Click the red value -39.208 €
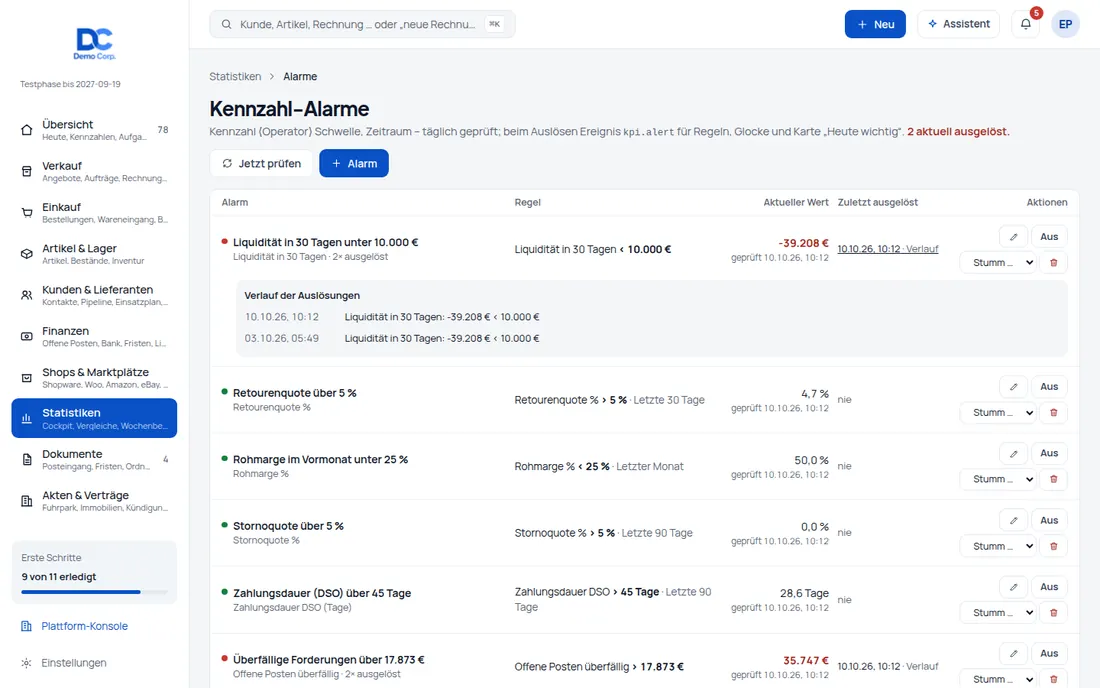 pyautogui.click(x=803, y=243)
